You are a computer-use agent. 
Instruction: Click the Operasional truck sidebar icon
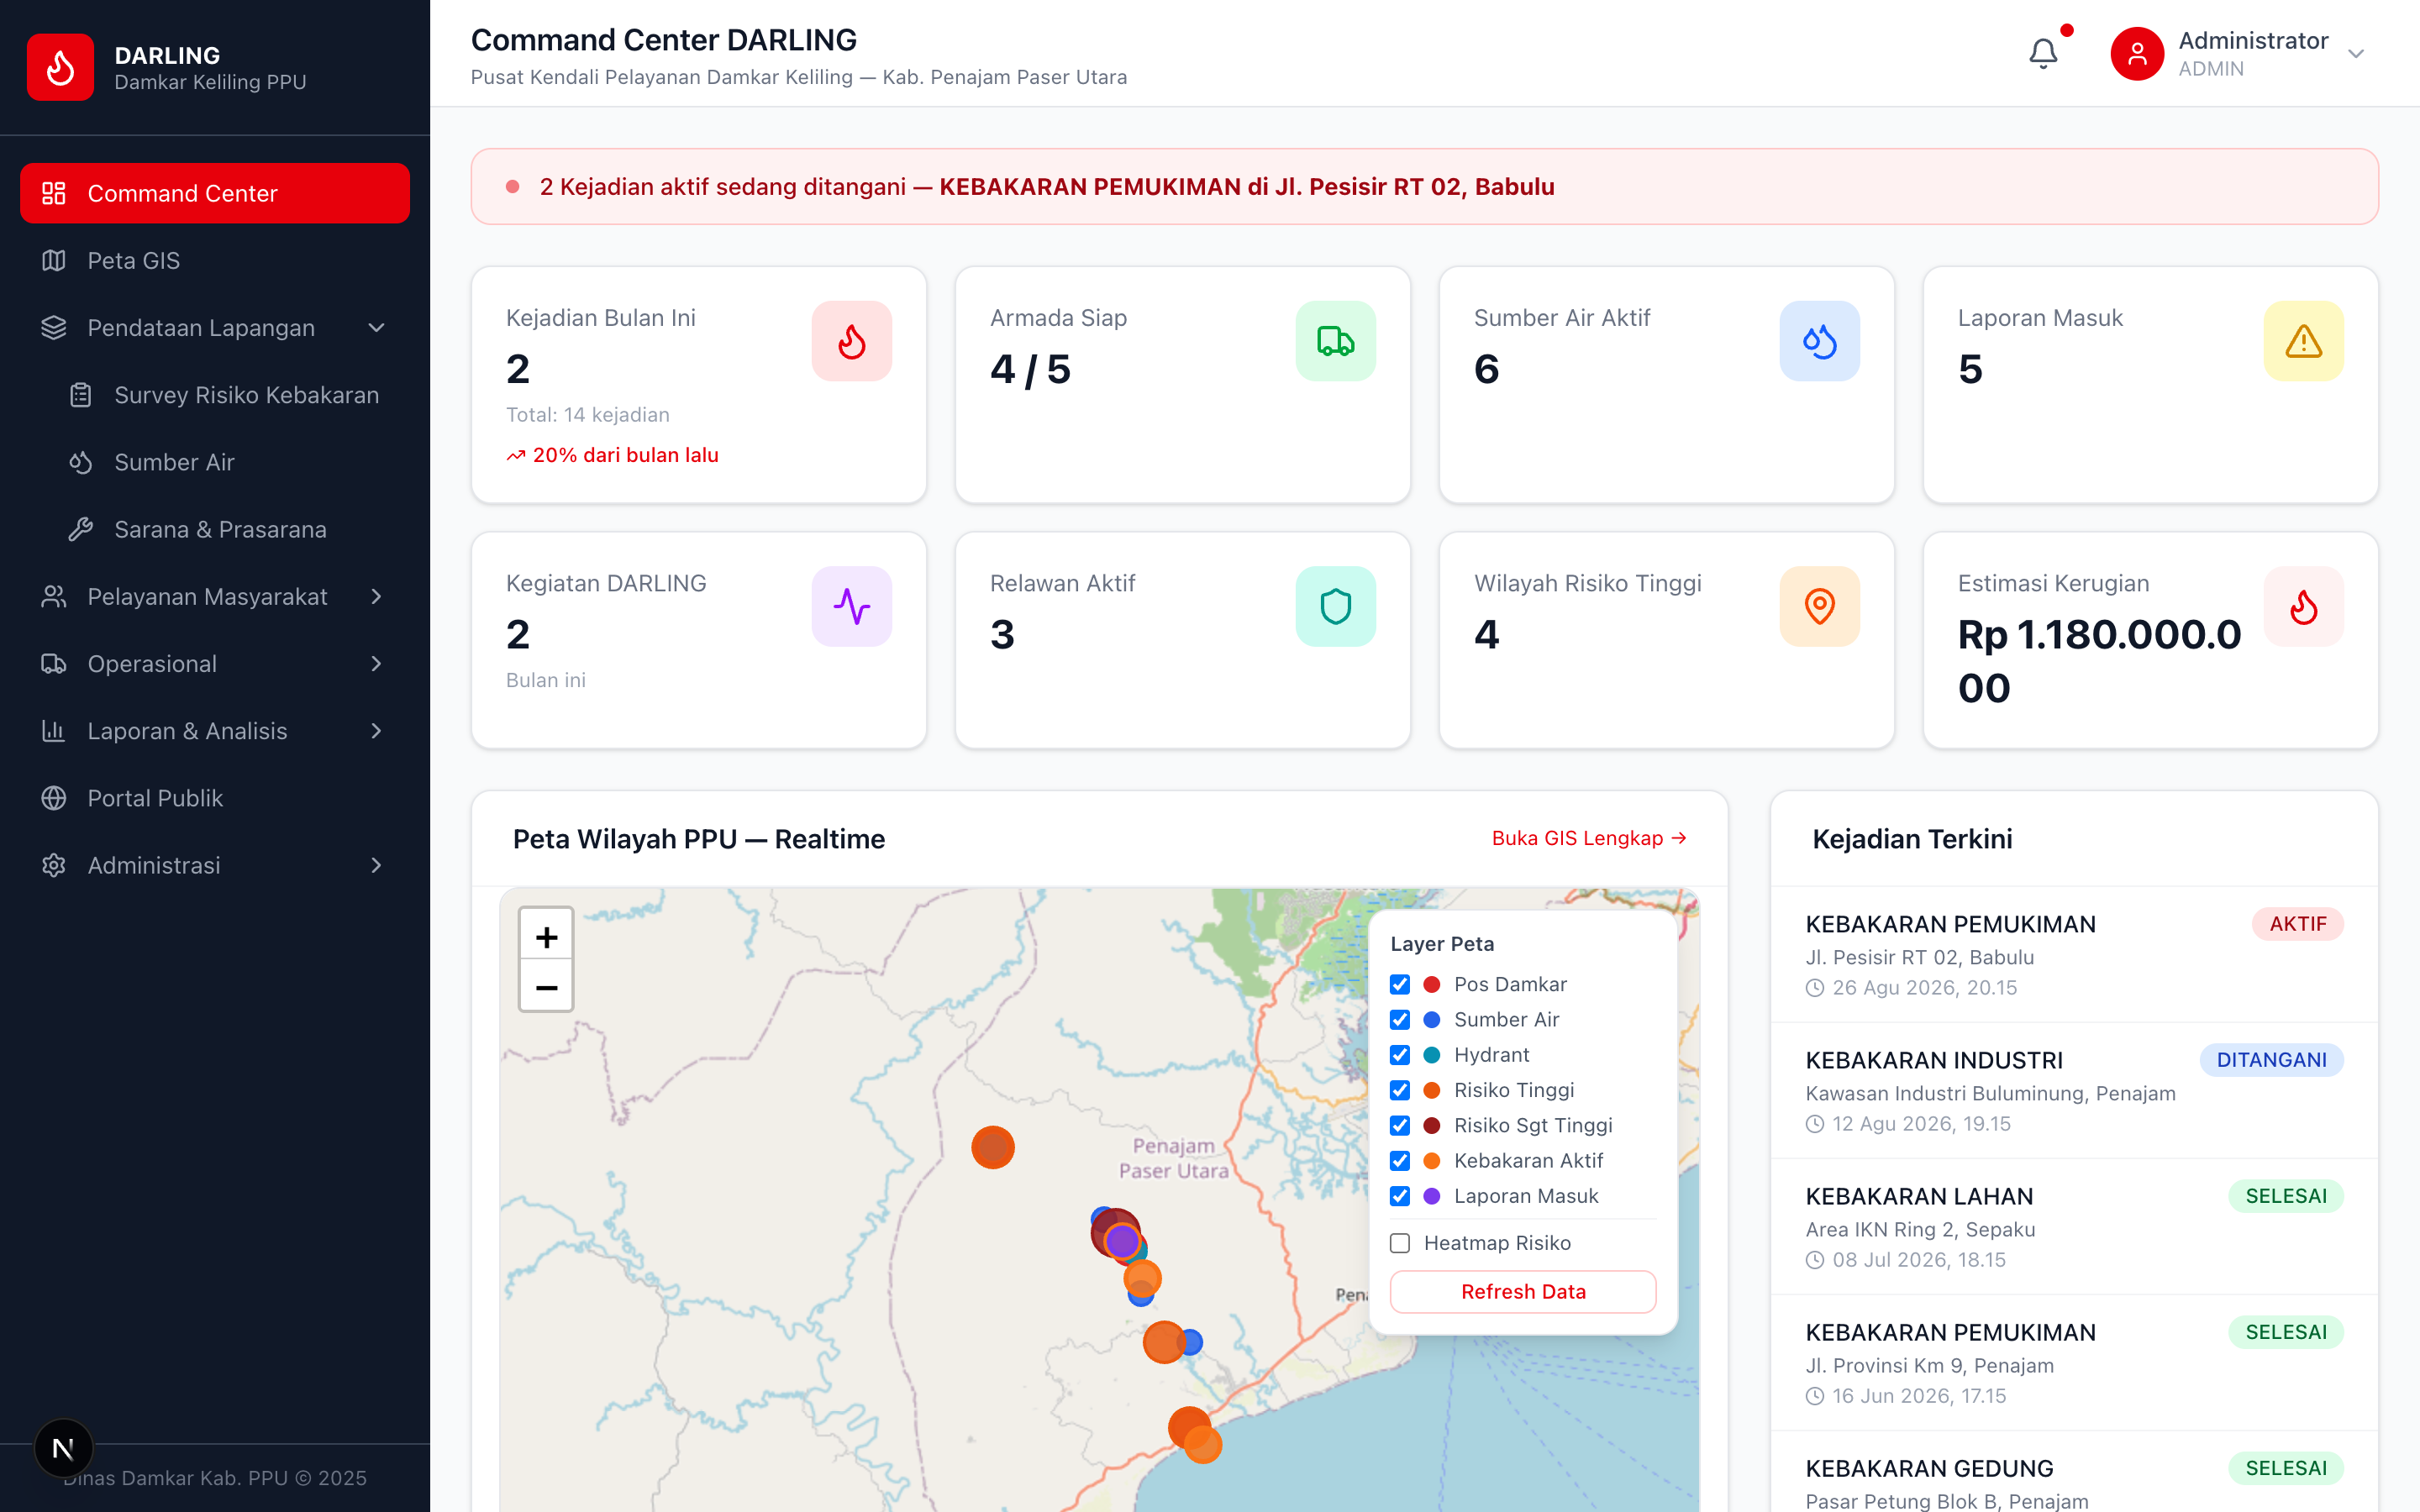(54, 664)
